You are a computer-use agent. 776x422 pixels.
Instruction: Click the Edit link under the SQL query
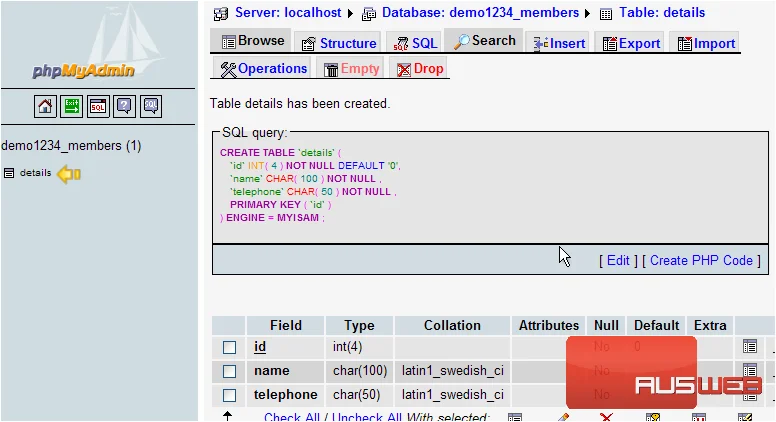point(618,260)
